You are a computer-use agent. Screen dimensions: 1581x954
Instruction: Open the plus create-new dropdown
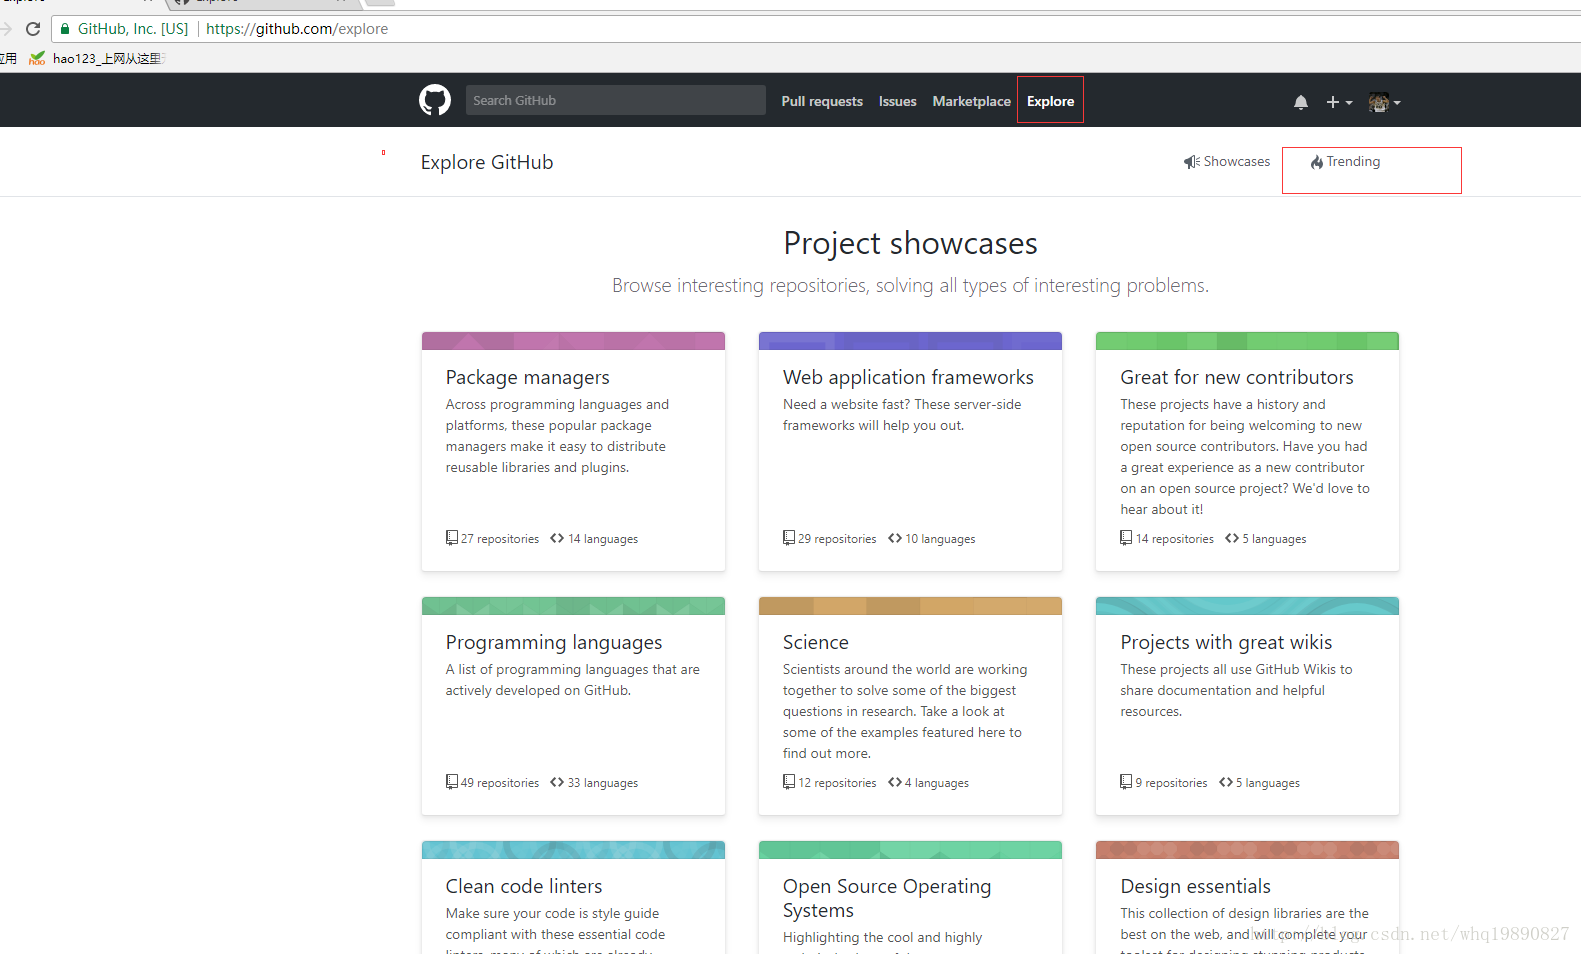pos(1339,102)
